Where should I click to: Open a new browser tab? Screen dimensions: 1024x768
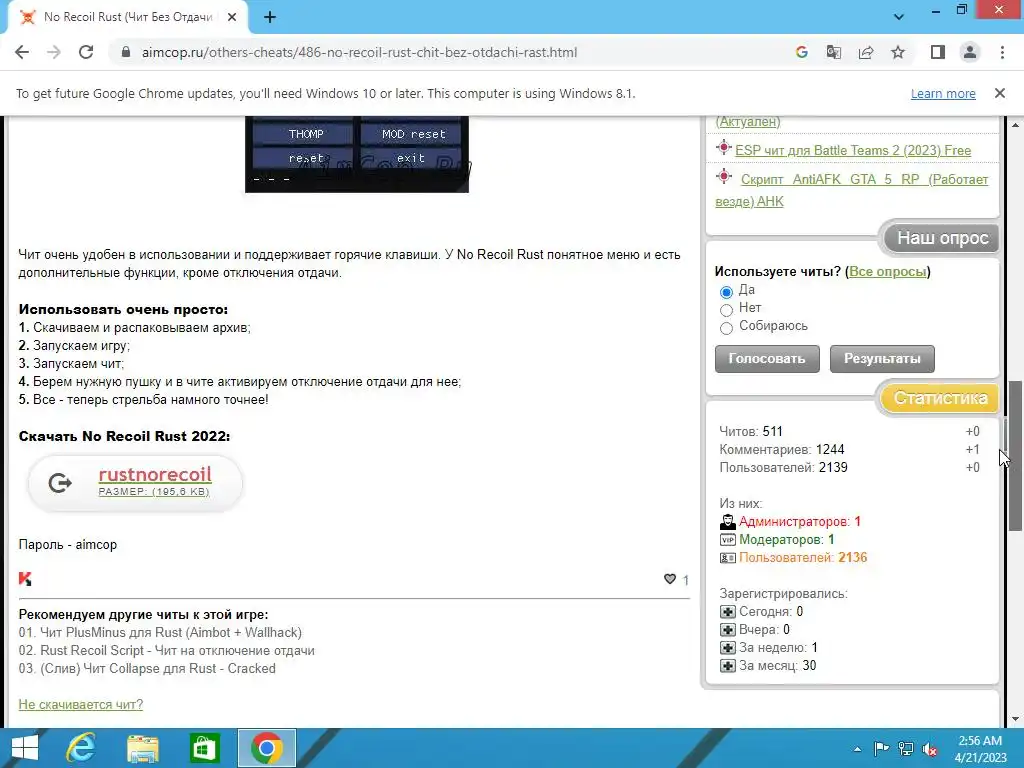270,17
